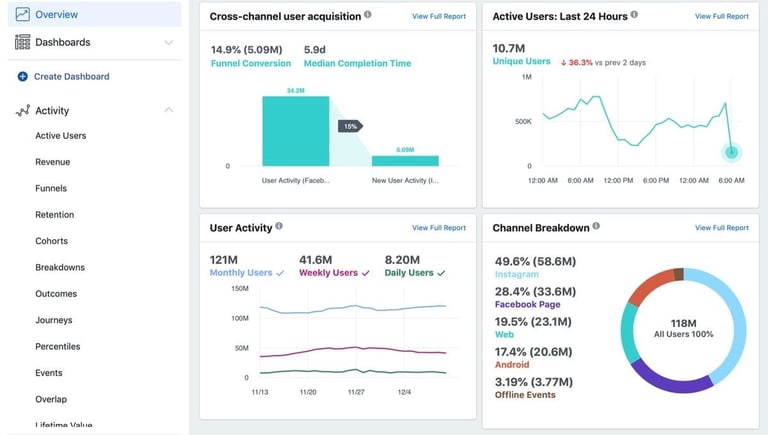The image size is (768, 435).
Task: View Full Report for Channel Breakdown
Action: [x=721, y=228]
